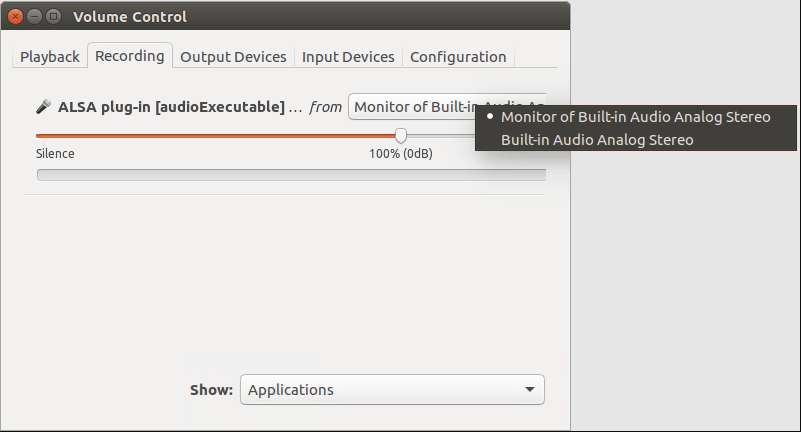Open the "from" source combo box

pyautogui.click(x=447, y=107)
